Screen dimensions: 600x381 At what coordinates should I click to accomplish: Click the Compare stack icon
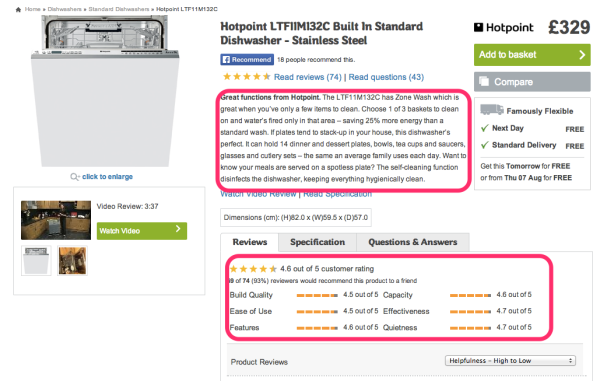point(484,81)
